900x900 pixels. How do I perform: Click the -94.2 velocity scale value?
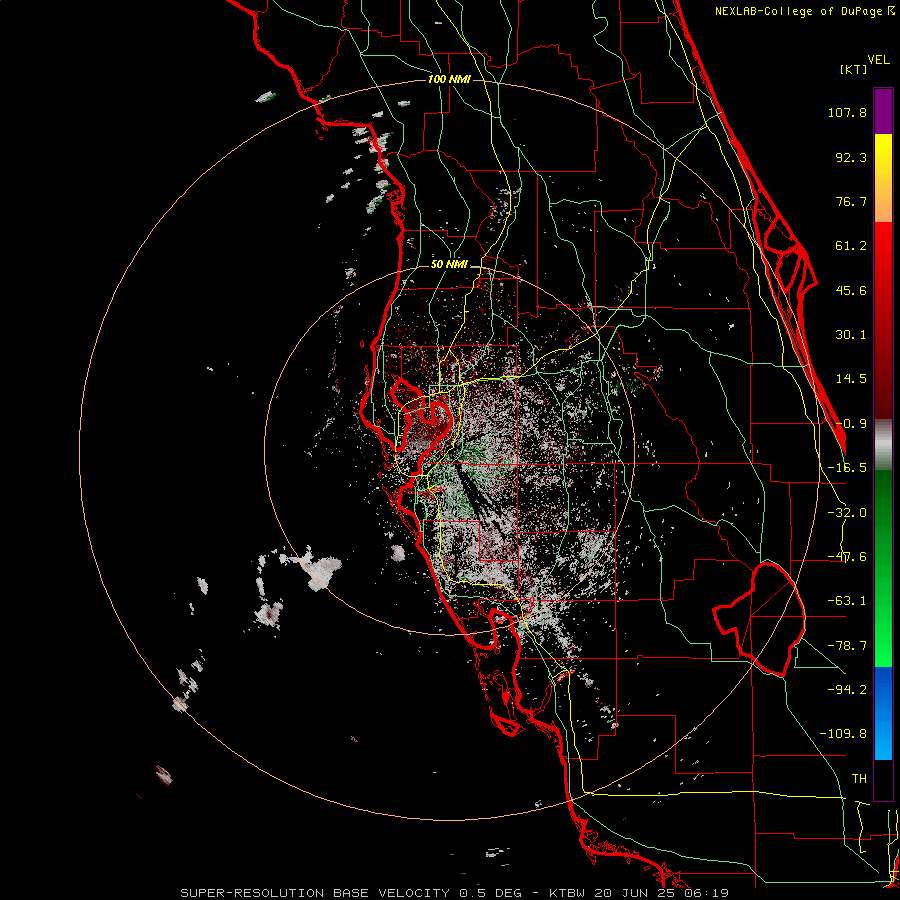847,689
